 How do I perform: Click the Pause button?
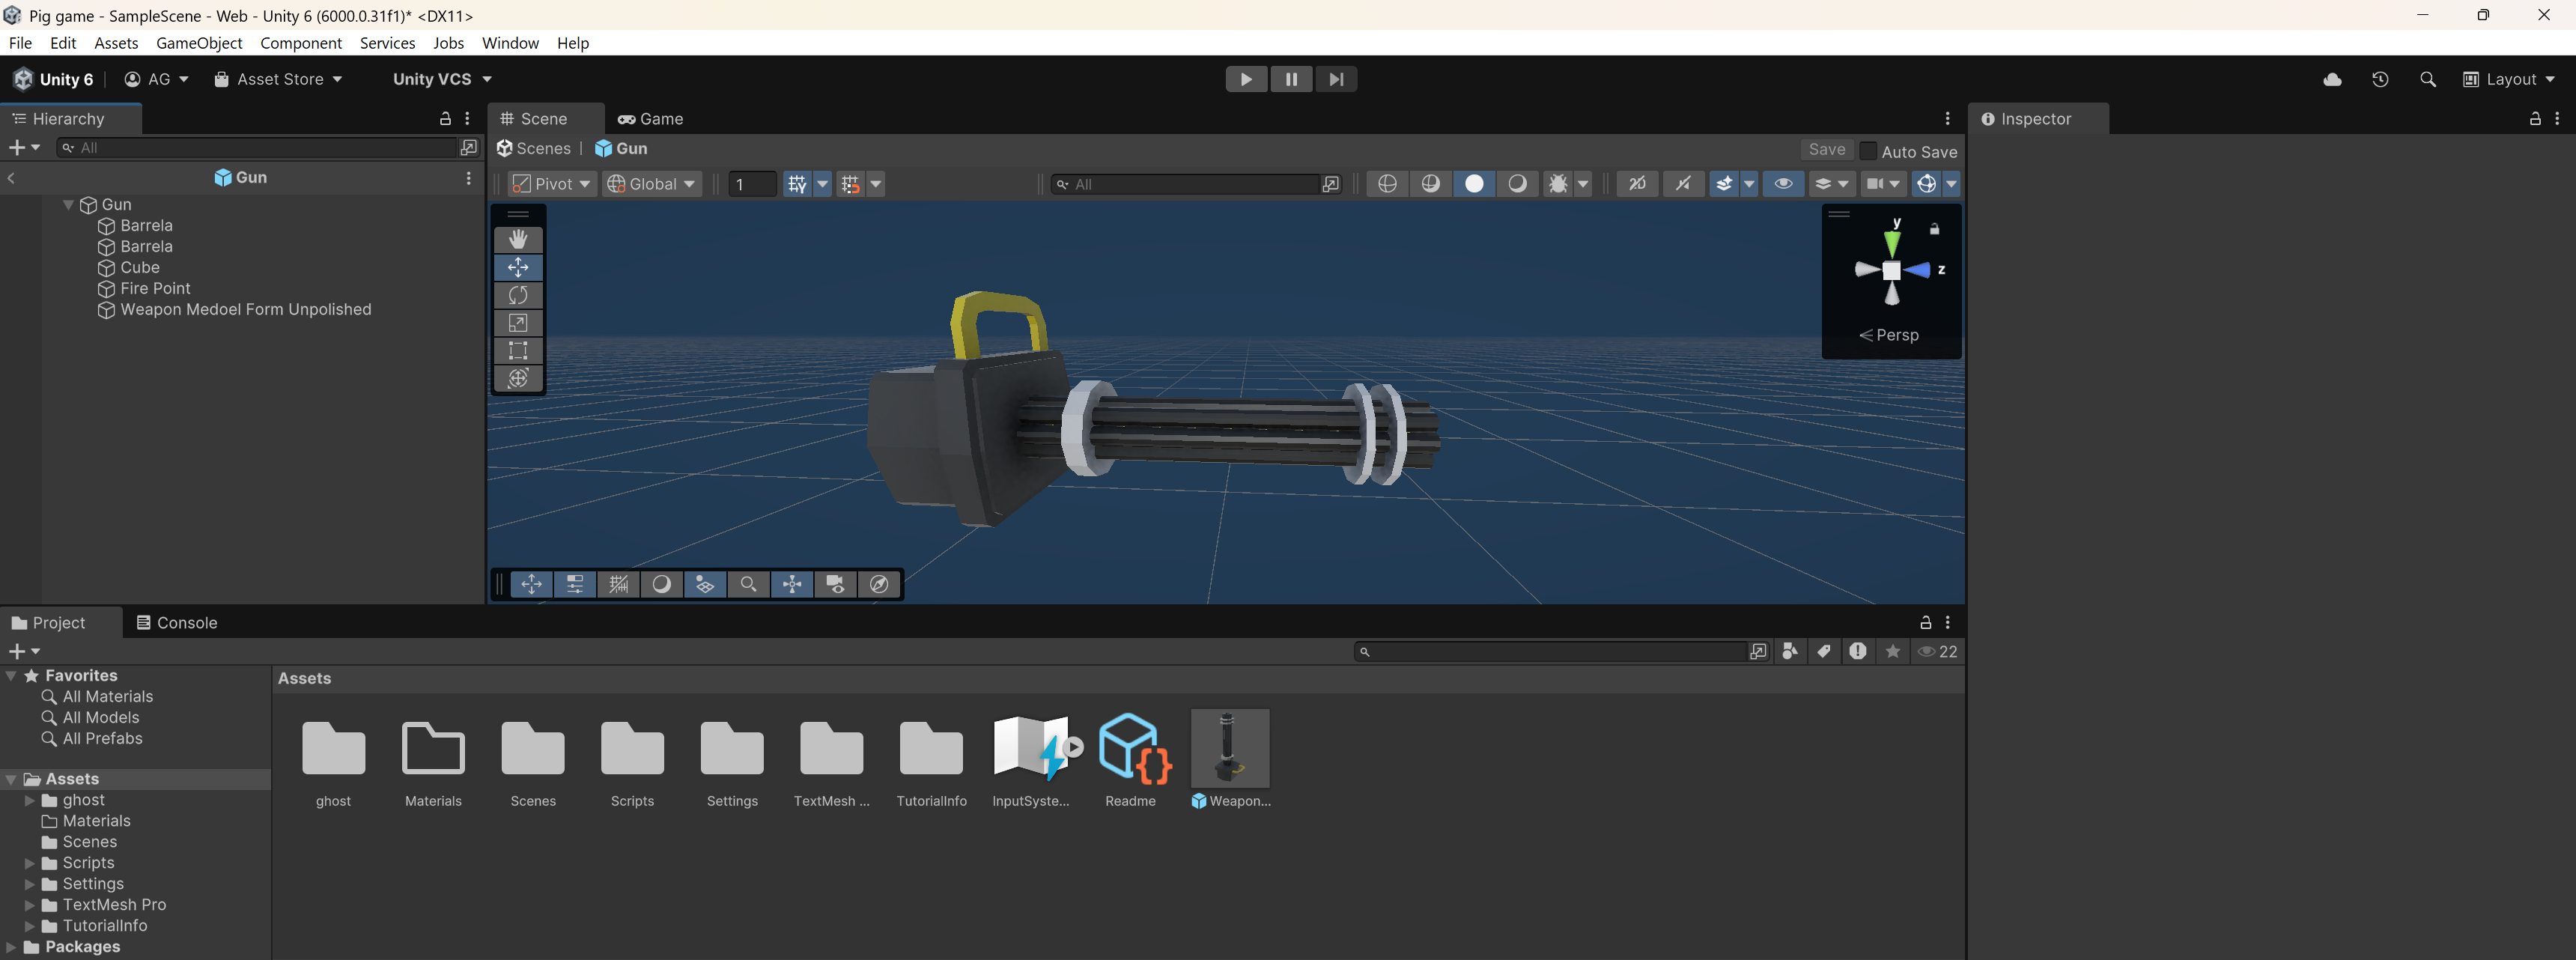pos(1290,79)
